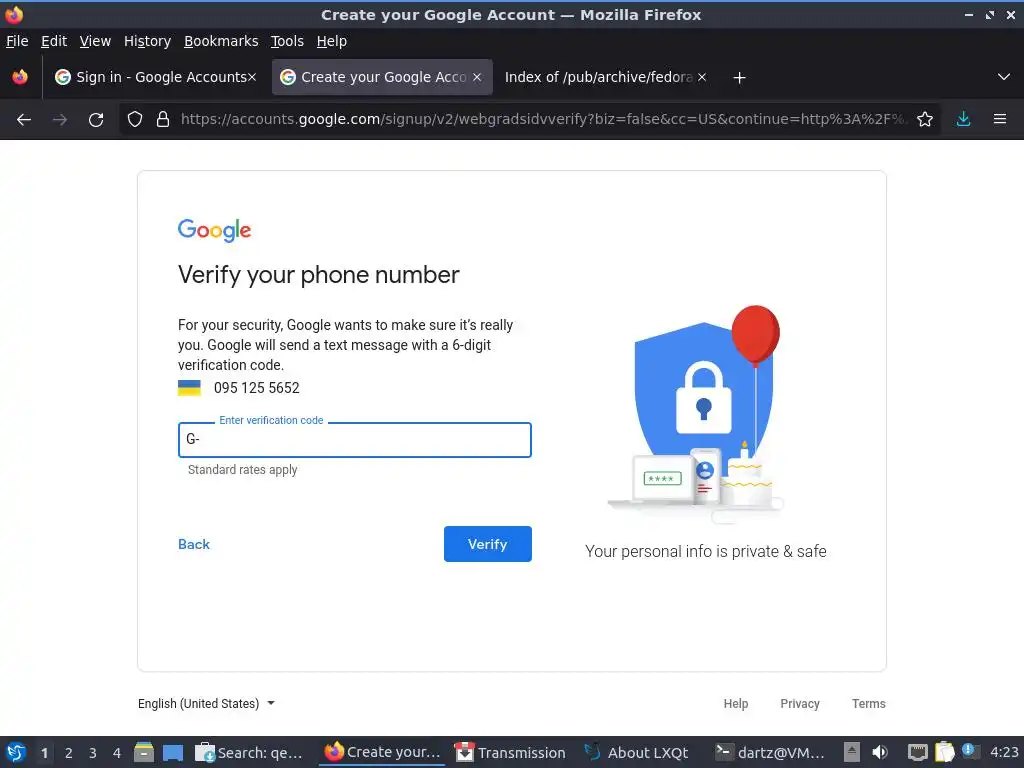1024x768 pixels.
Task: Expand the list all tabs chevron
Action: click(1004, 77)
